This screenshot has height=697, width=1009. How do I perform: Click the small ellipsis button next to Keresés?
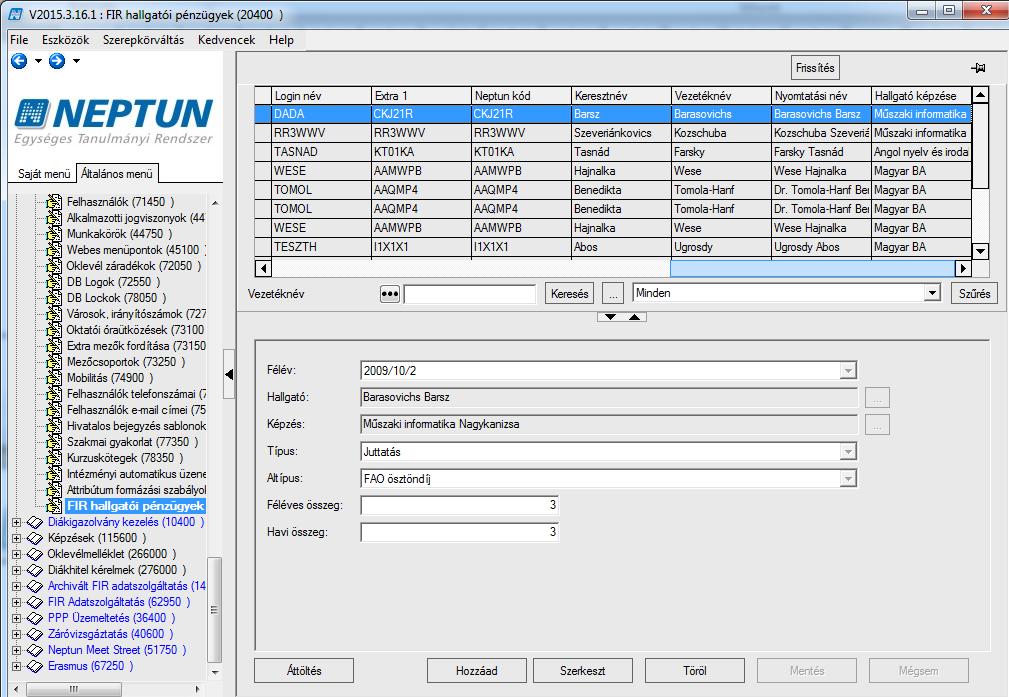tap(613, 294)
